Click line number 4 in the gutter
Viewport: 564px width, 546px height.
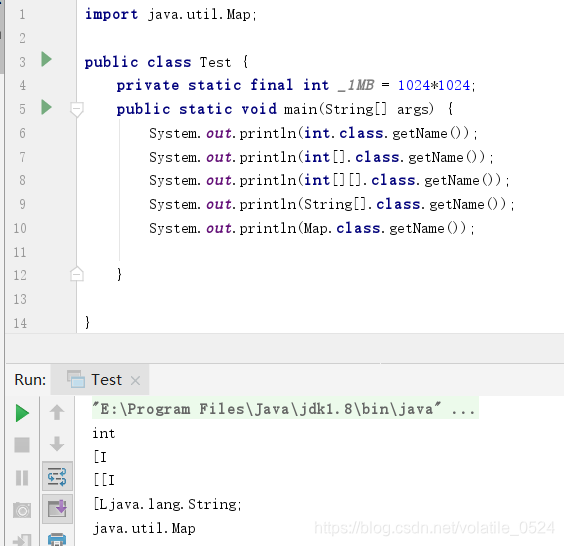click(x=22, y=85)
